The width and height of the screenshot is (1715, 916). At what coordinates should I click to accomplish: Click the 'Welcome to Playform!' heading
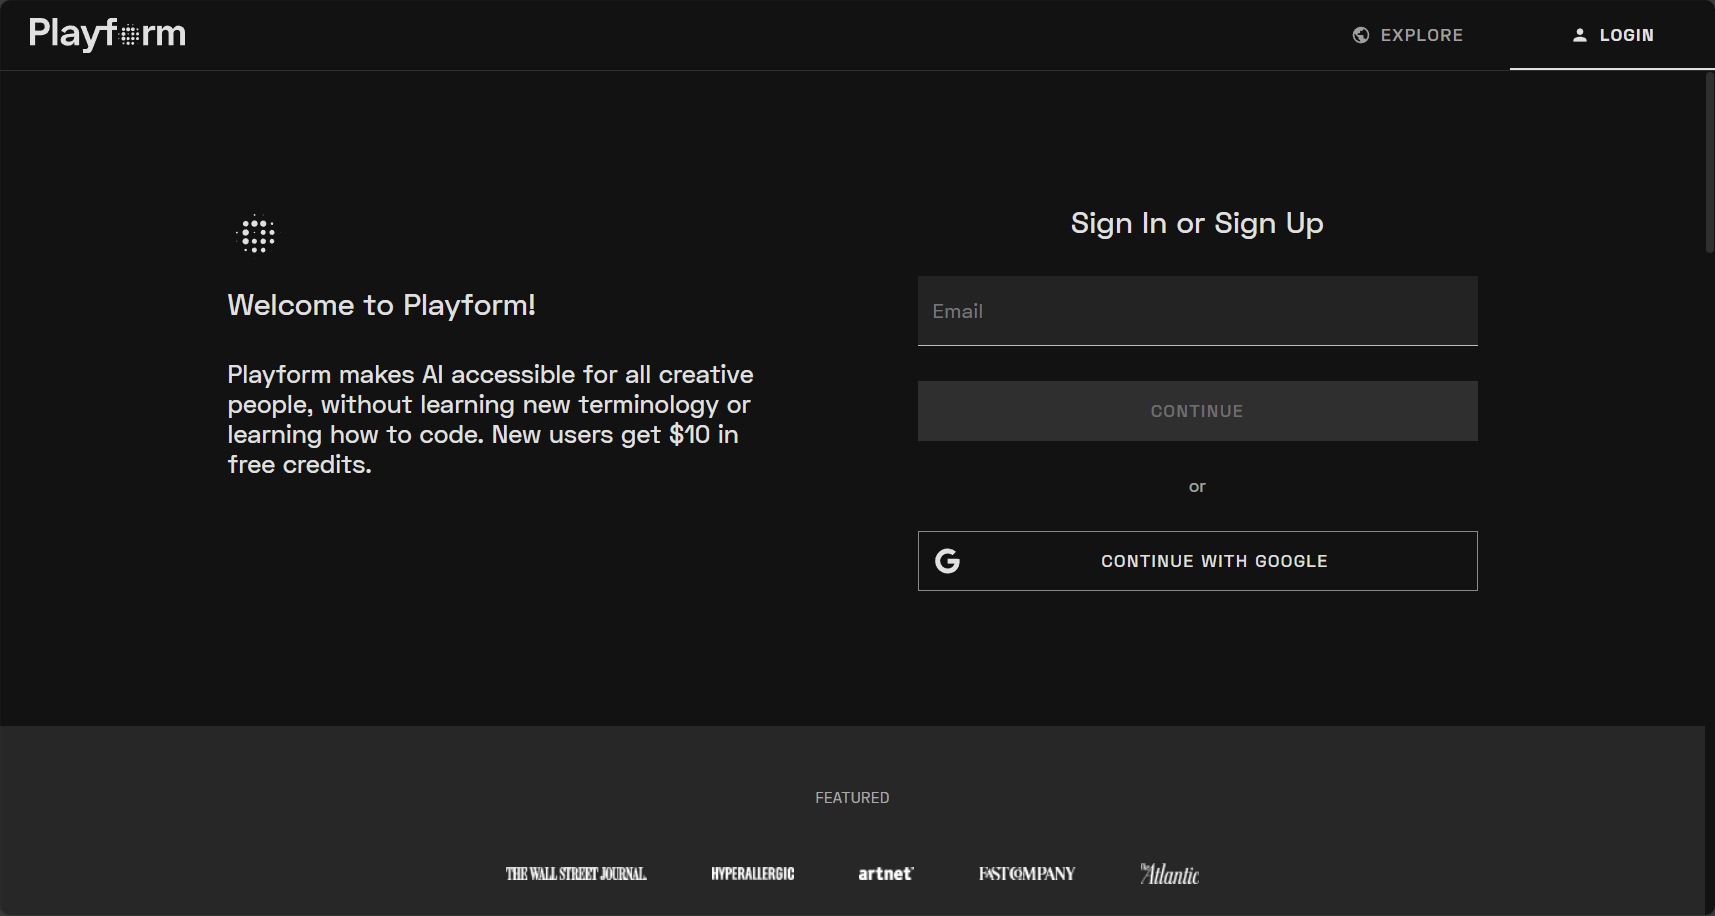[381, 305]
